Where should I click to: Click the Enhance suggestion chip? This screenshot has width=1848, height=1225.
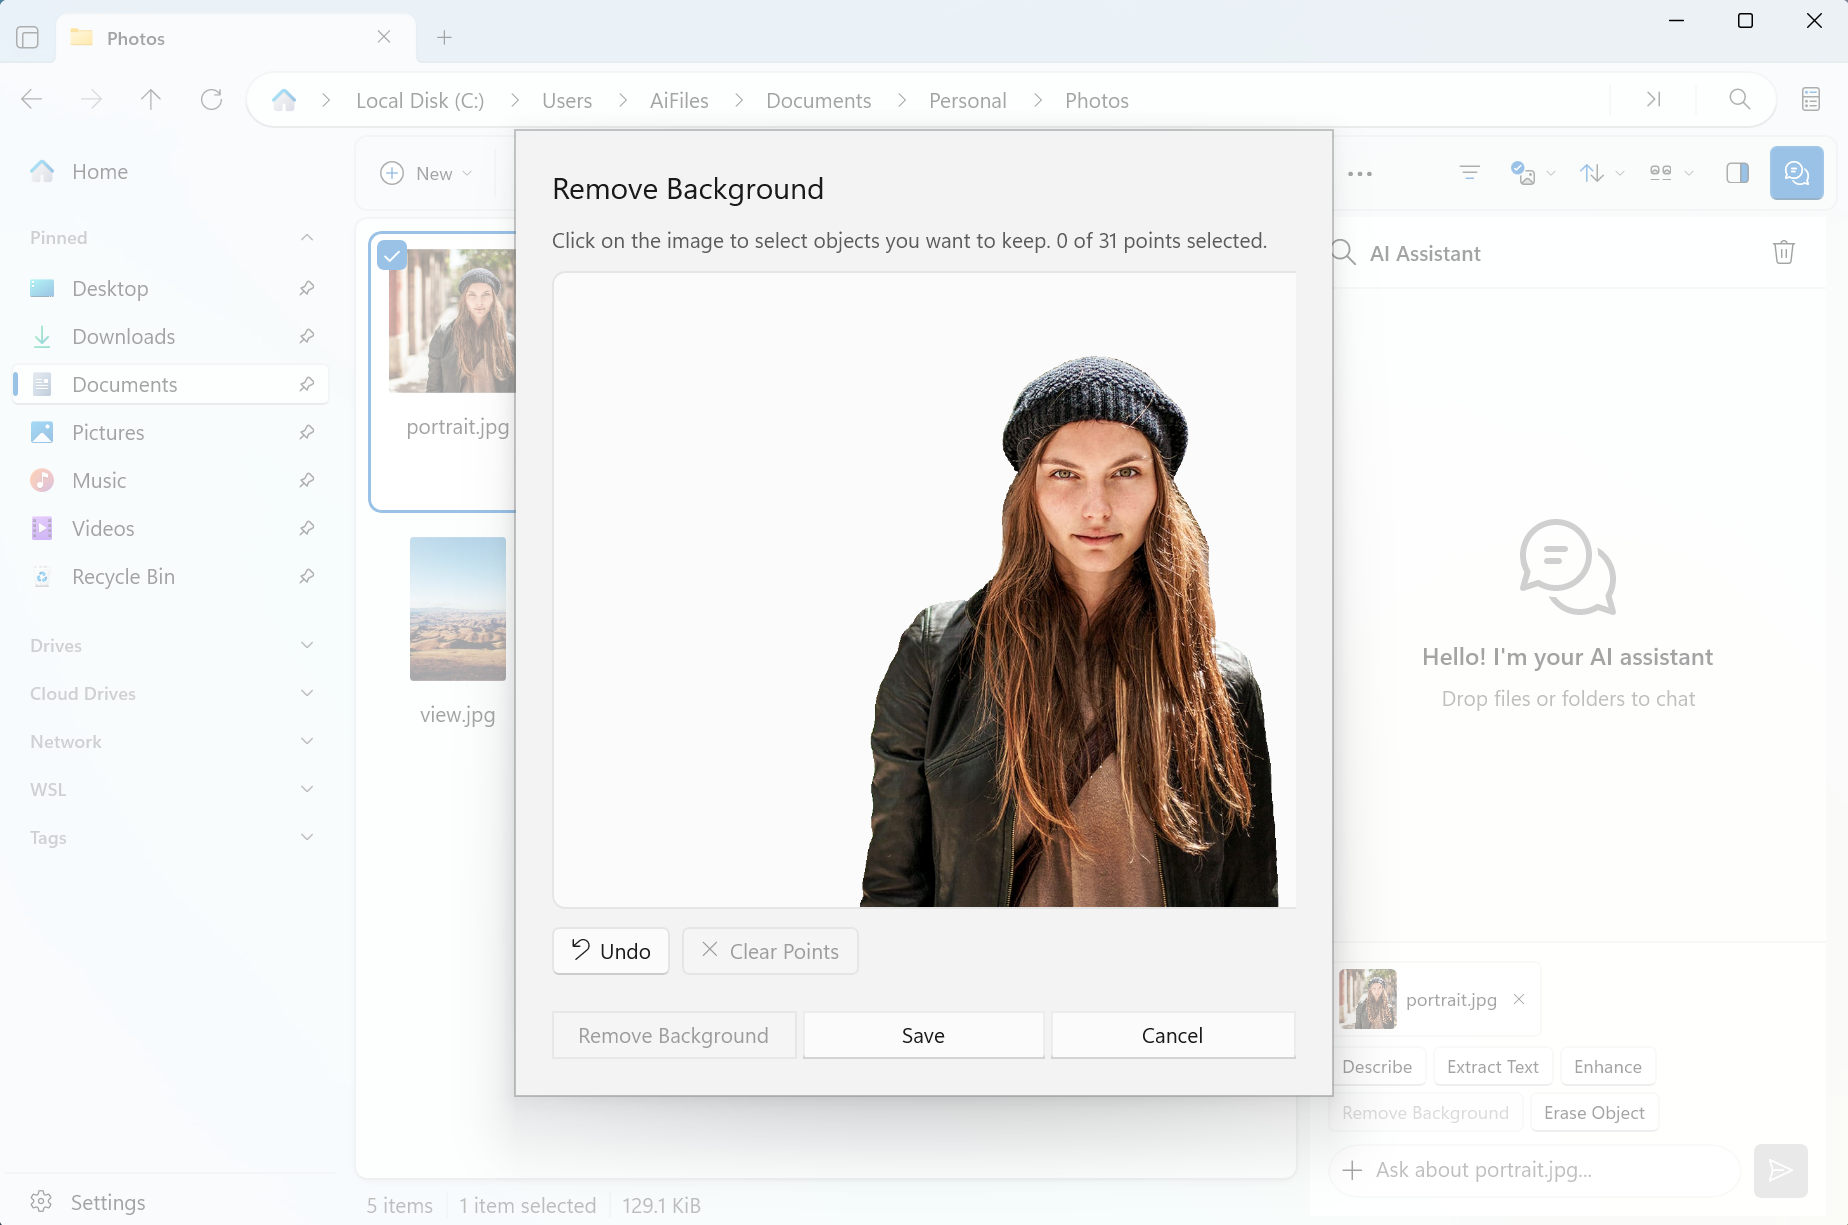(1608, 1066)
